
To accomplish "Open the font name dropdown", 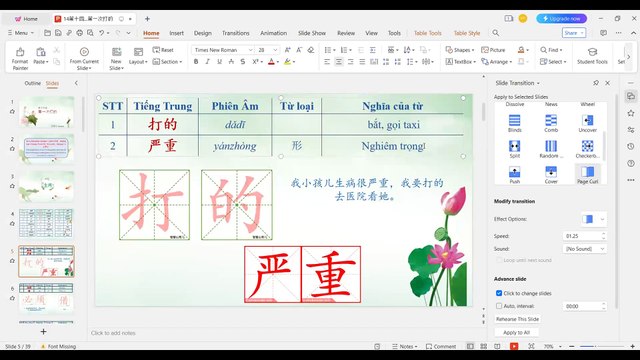I will click(251, 50).
